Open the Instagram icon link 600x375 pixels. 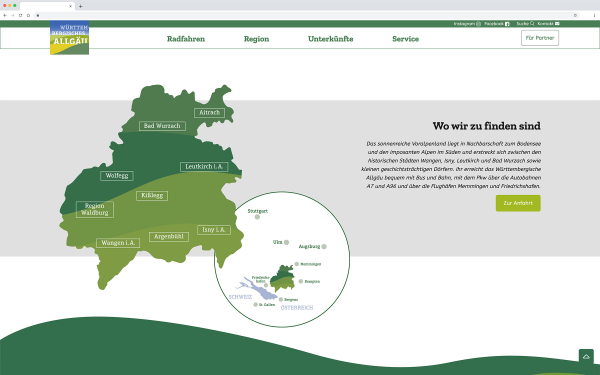[478, 24]
